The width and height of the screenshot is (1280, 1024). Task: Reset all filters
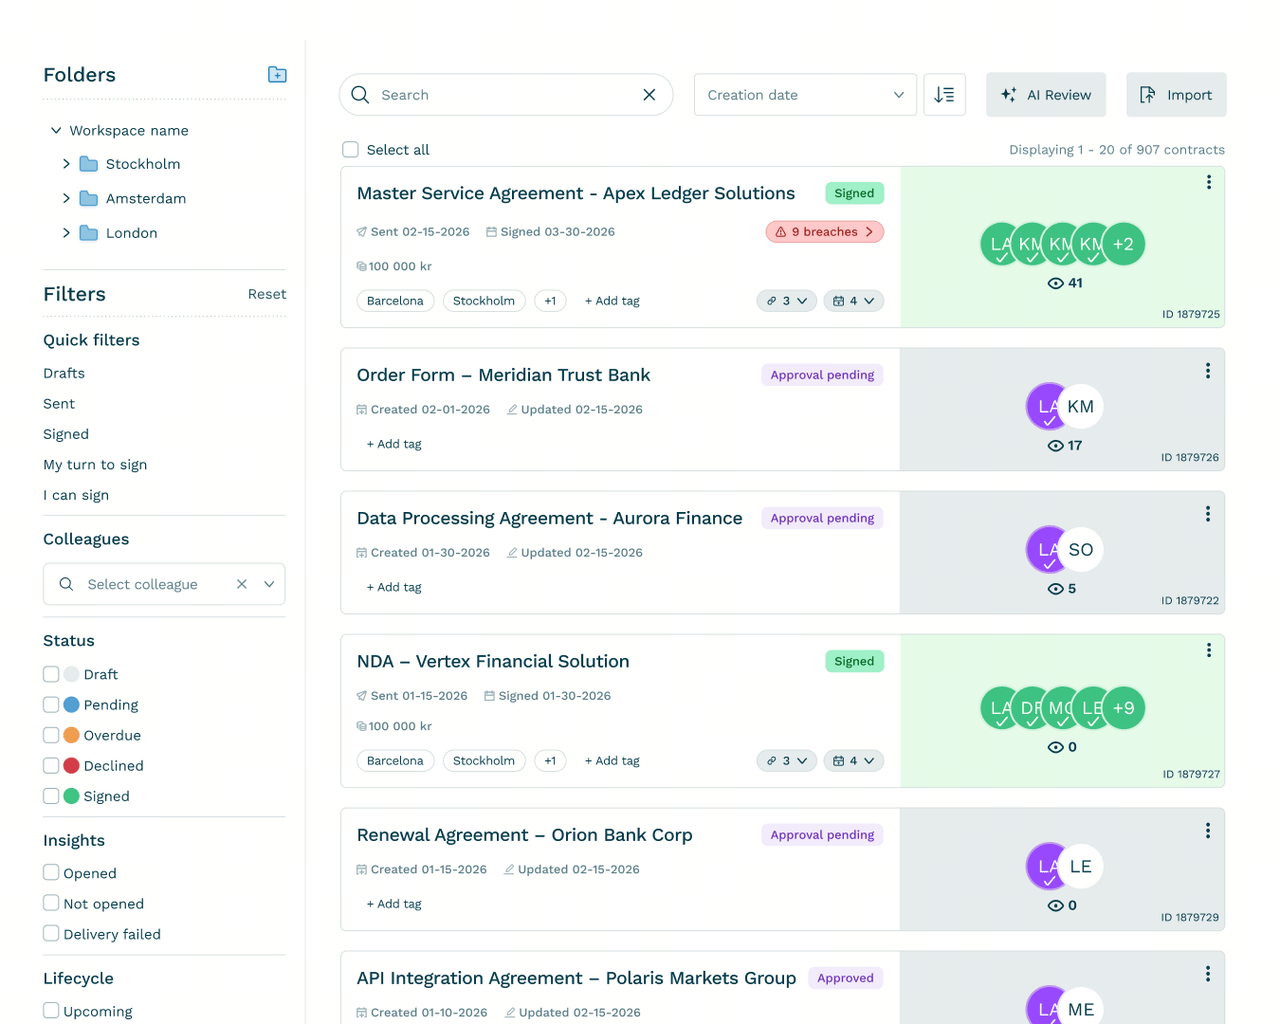[x=267, y=294]
